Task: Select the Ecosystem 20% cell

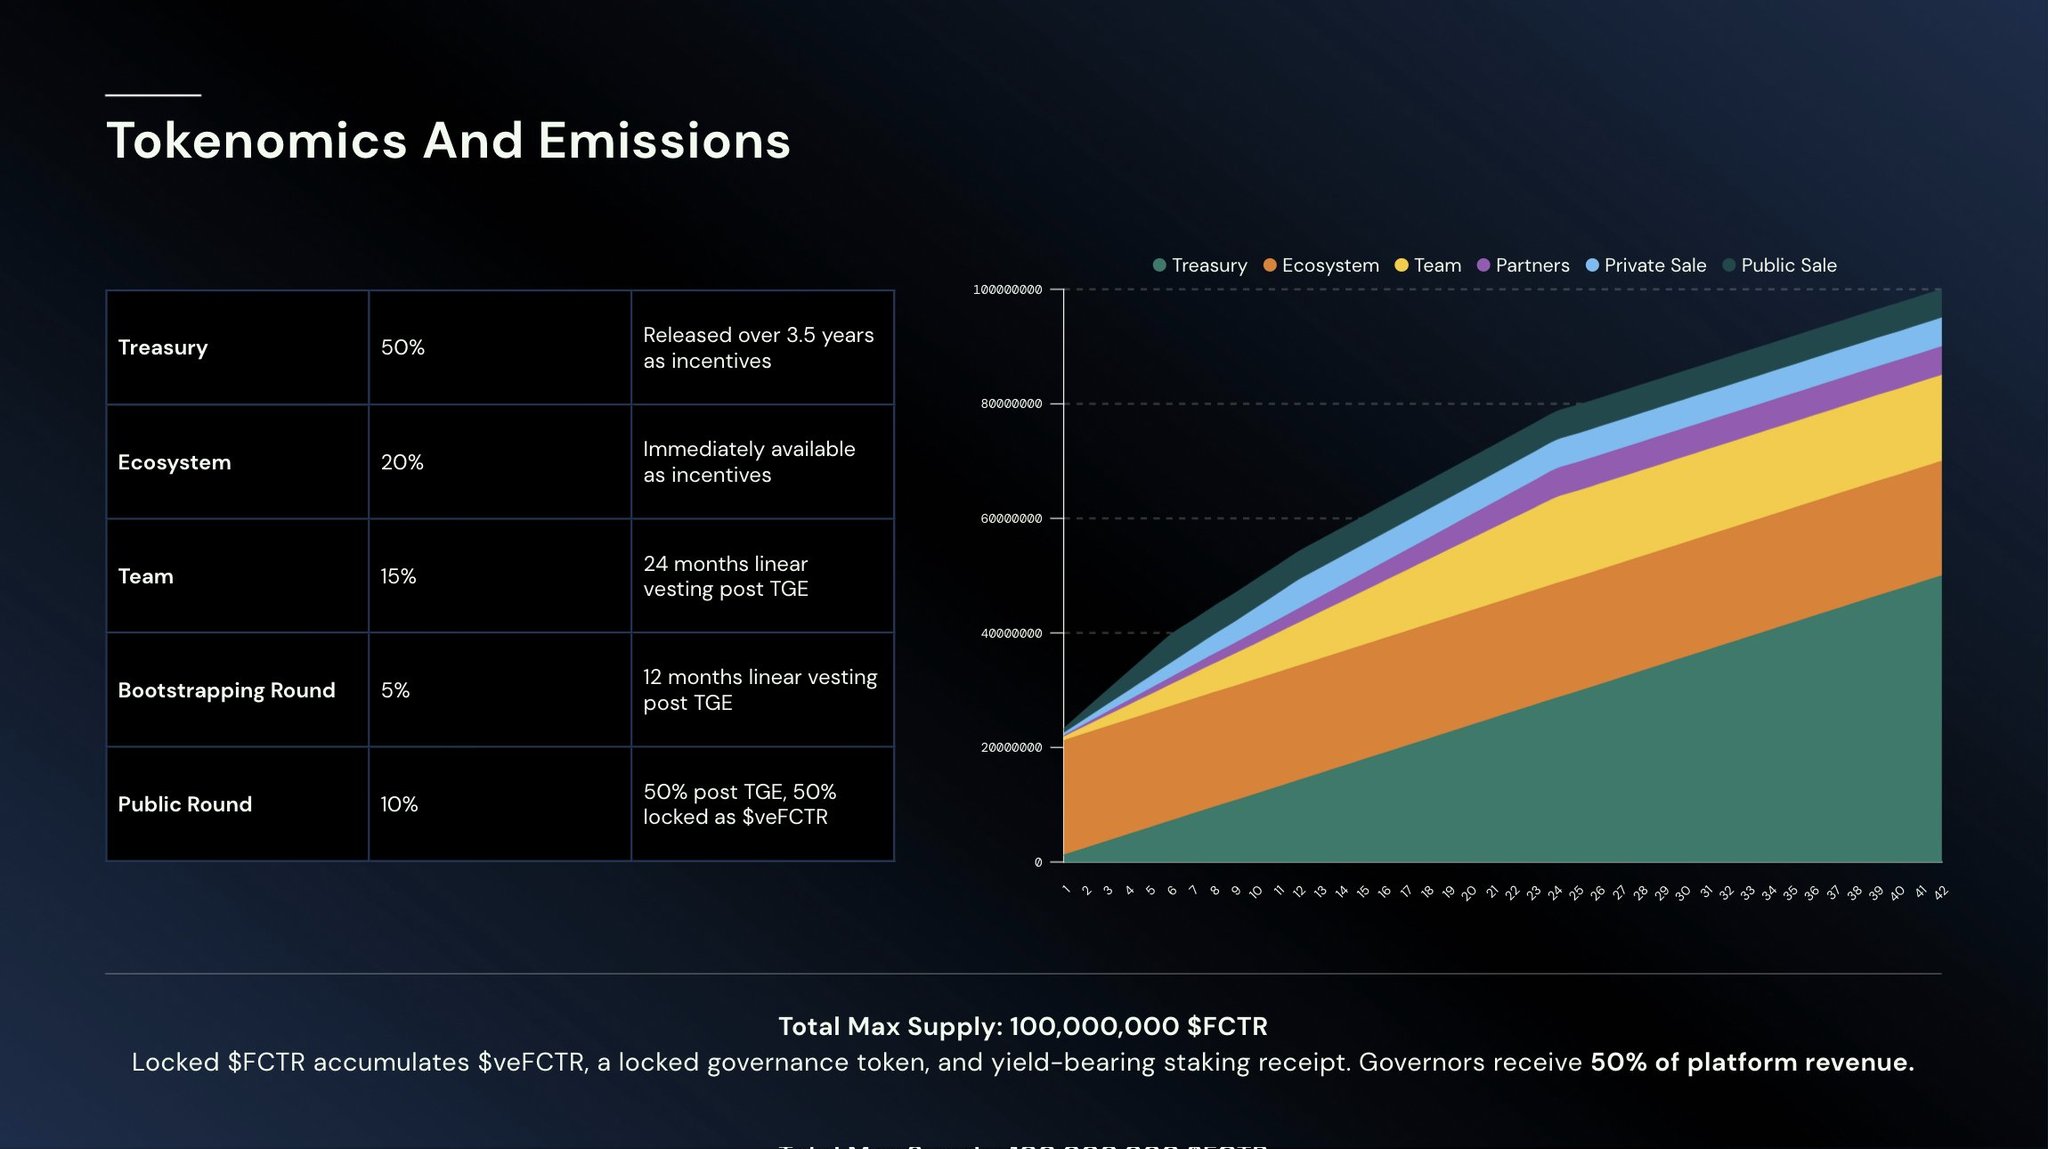Action: [x=402, y=462]
